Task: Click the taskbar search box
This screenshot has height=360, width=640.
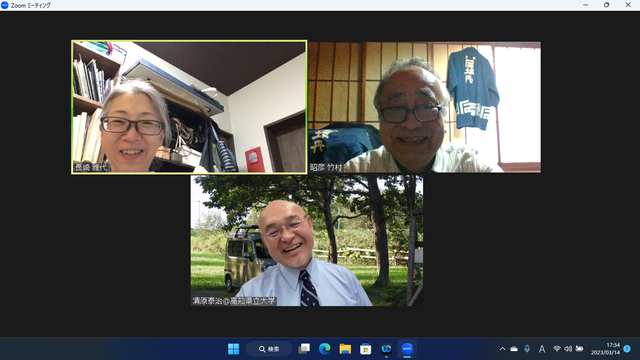Action: coord(269,349)
